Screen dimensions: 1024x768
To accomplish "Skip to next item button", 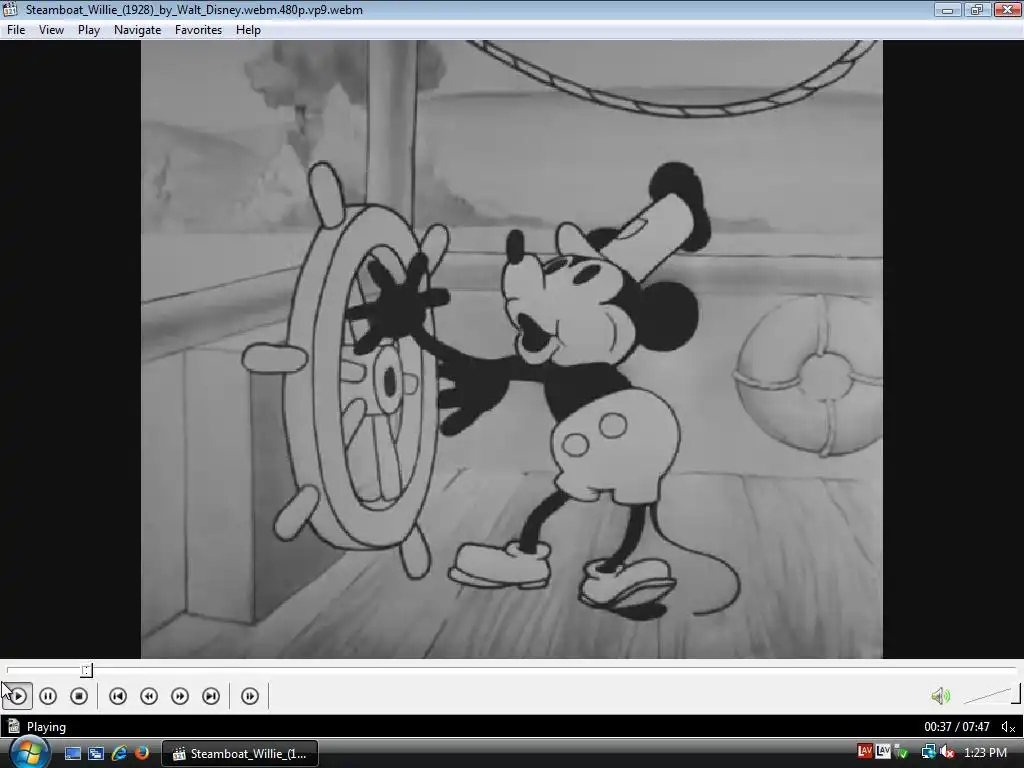I will tap(211, 696).
